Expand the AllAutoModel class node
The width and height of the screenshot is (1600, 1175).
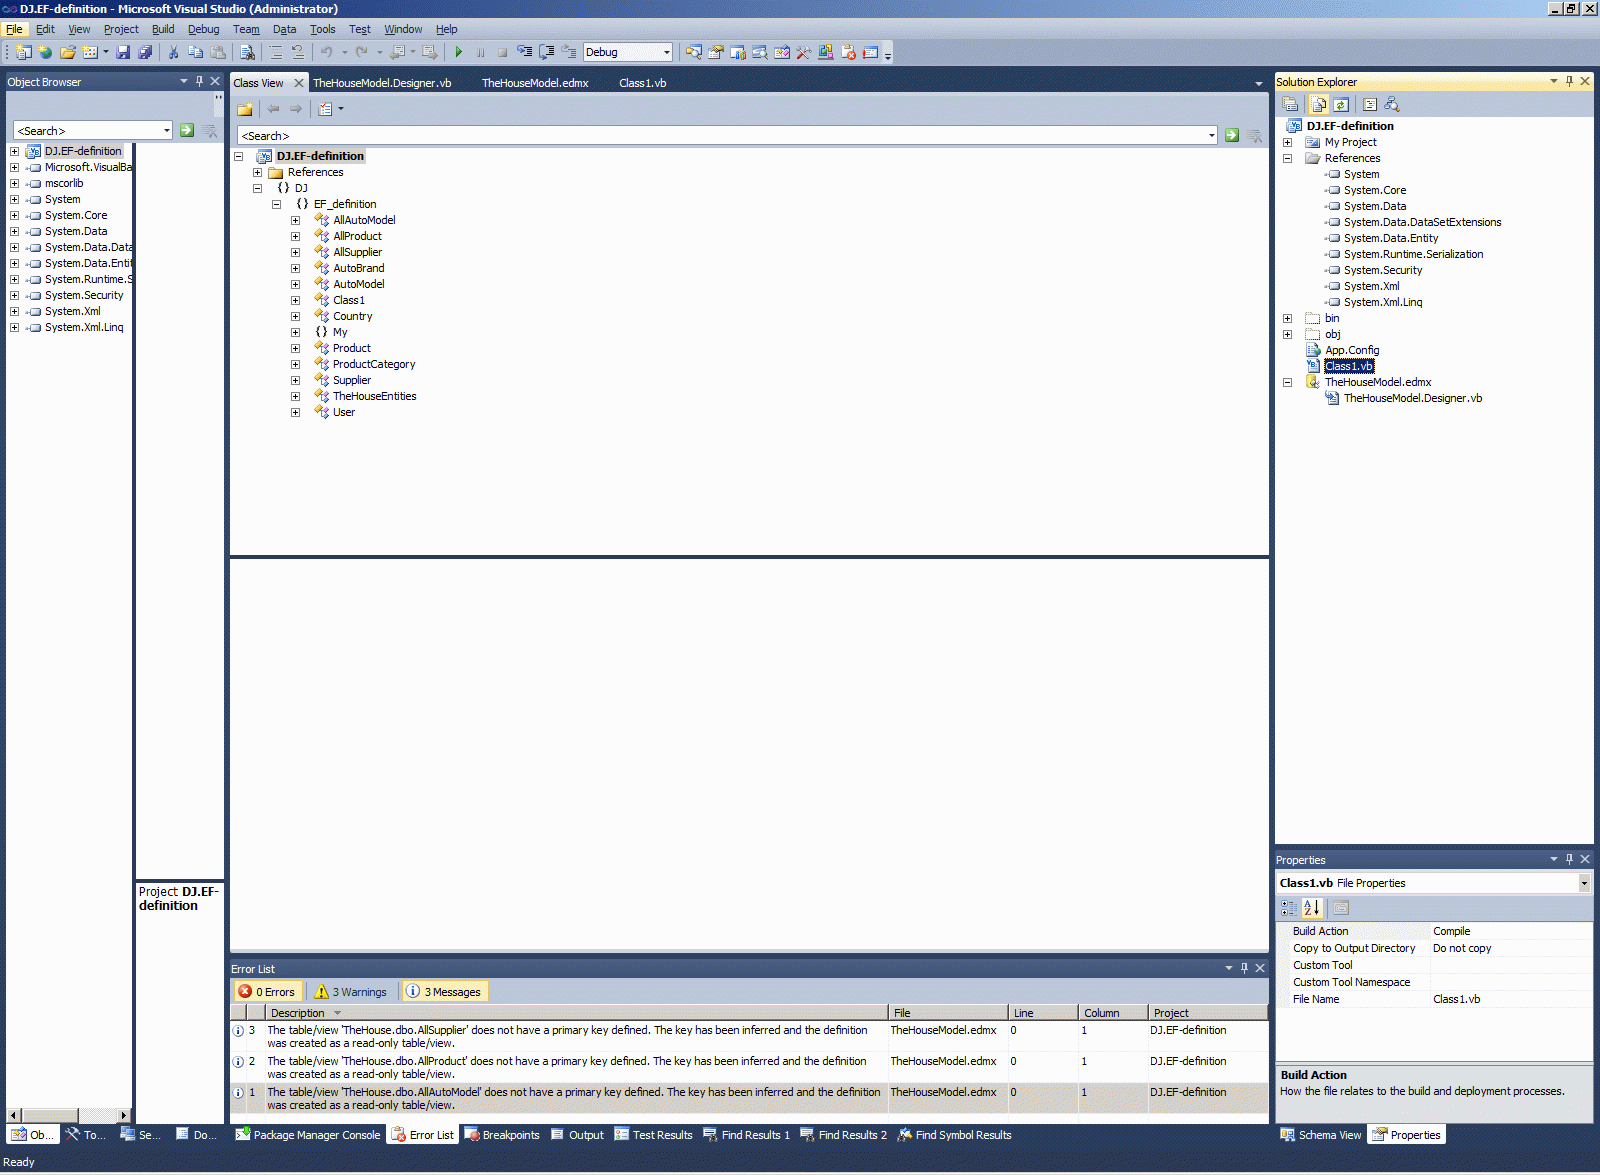click(295, 220)
